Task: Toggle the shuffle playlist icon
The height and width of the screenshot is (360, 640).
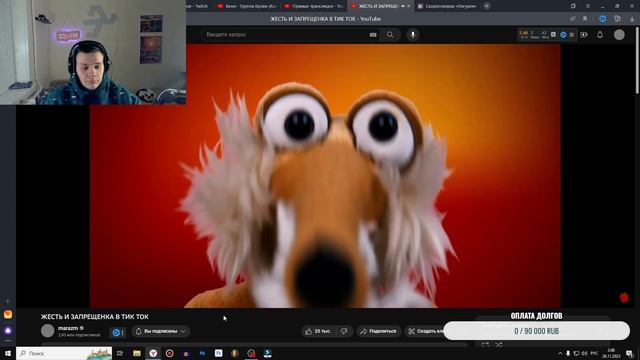Action: (x=499, y=345)
